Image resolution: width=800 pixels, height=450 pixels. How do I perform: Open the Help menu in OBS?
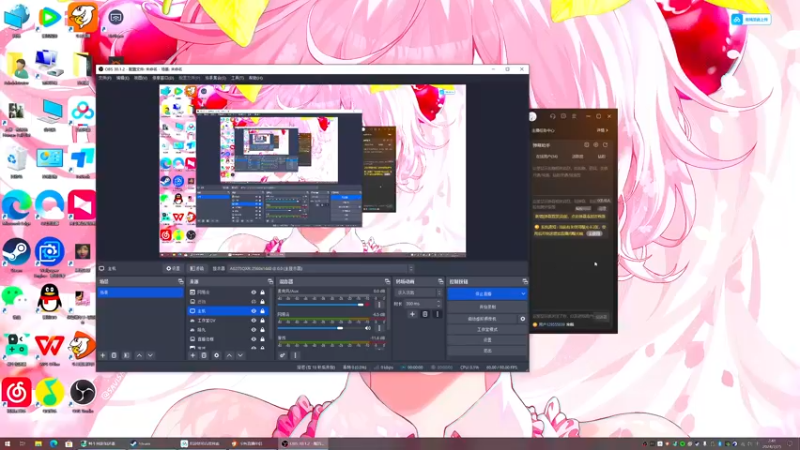click(x=256, y=78)
